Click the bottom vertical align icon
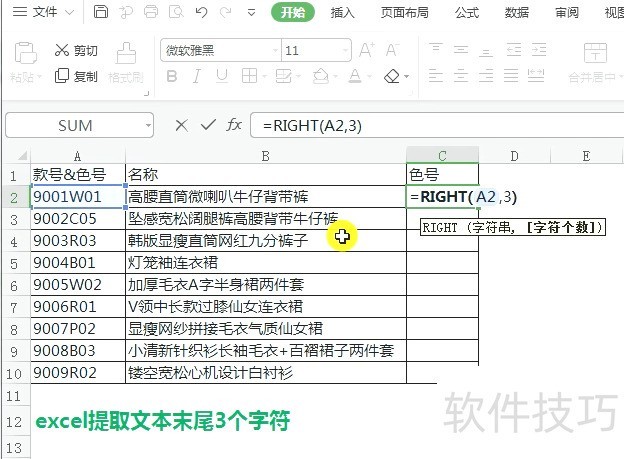The width and height of the screenshot is (624, 459). (x=486, y=50)
